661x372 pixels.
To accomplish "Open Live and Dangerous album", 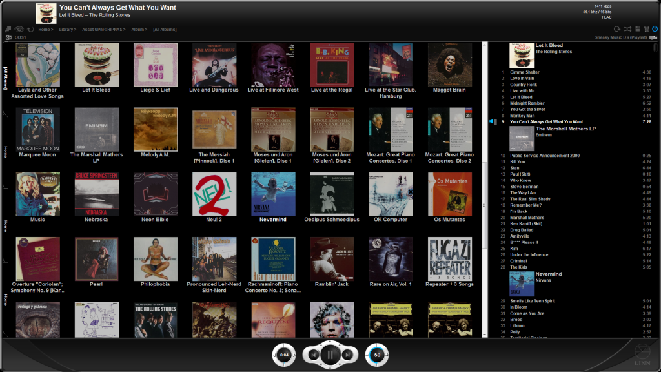I will (x=214, y=65).
